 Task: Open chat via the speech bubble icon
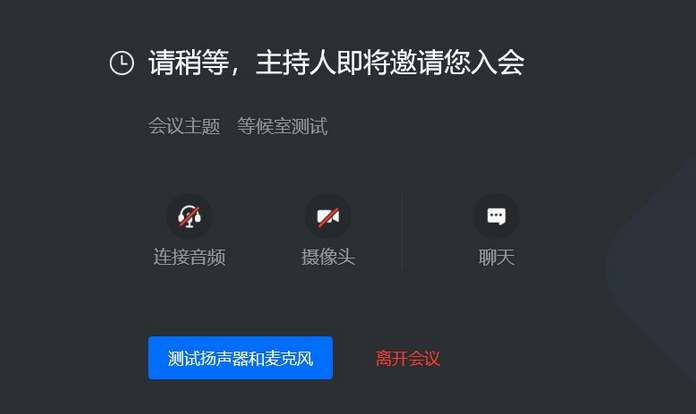tap(496, 217)
